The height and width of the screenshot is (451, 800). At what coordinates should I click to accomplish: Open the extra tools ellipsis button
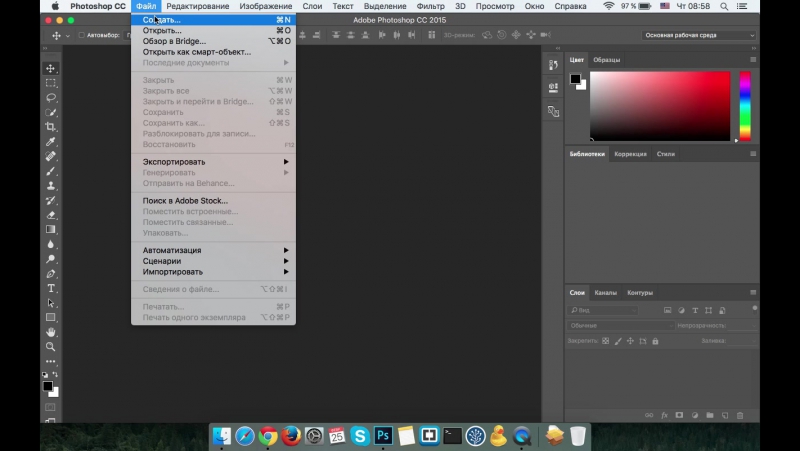(51, 361)
